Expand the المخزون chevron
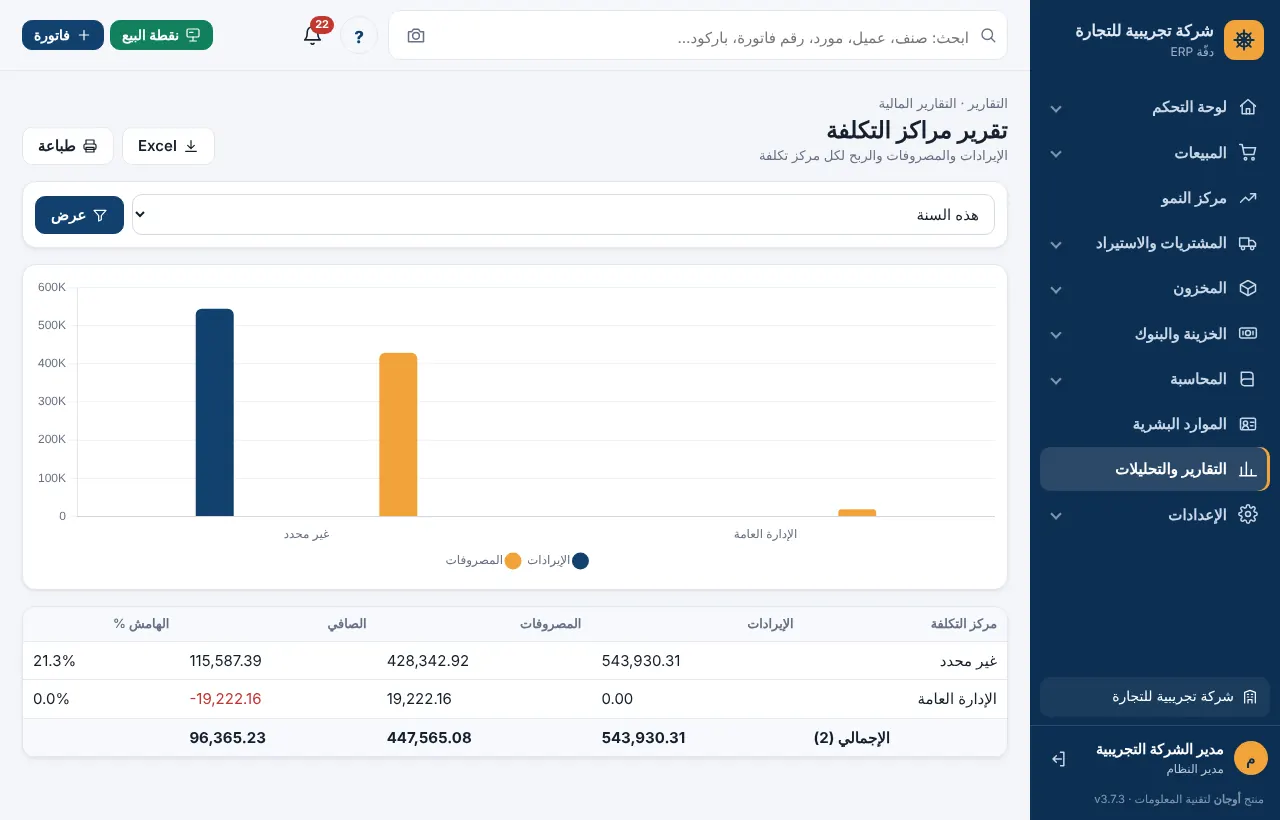Image resolution: width=1280 pixels, height=820 pixels. pyautogui.click(x=1056, y=289)
